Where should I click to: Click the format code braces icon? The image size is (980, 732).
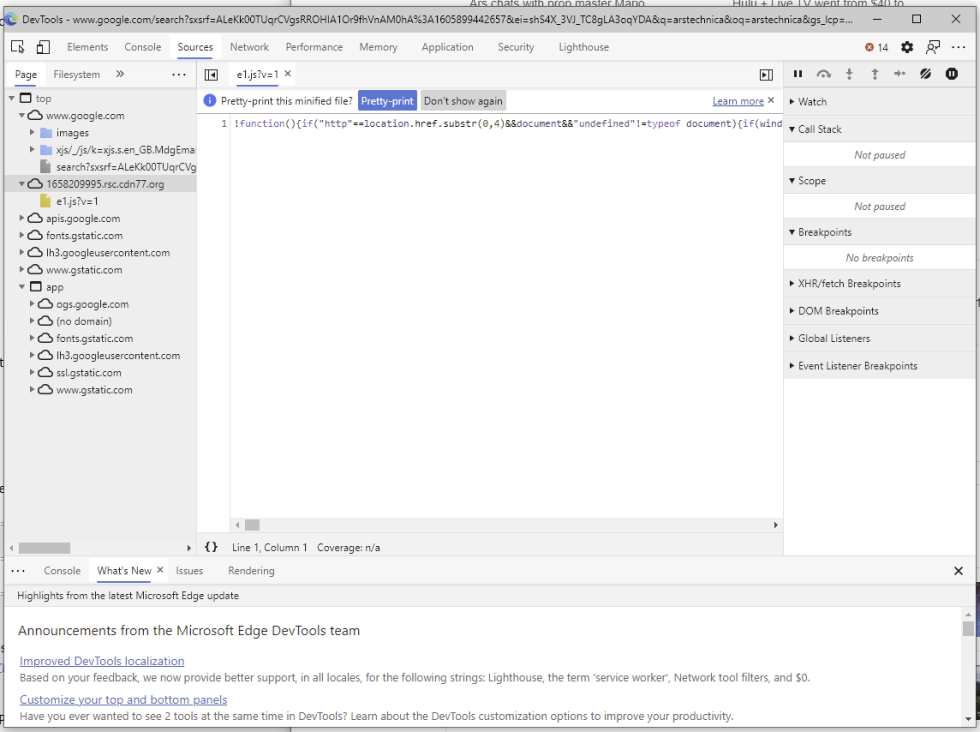[211, 547]
